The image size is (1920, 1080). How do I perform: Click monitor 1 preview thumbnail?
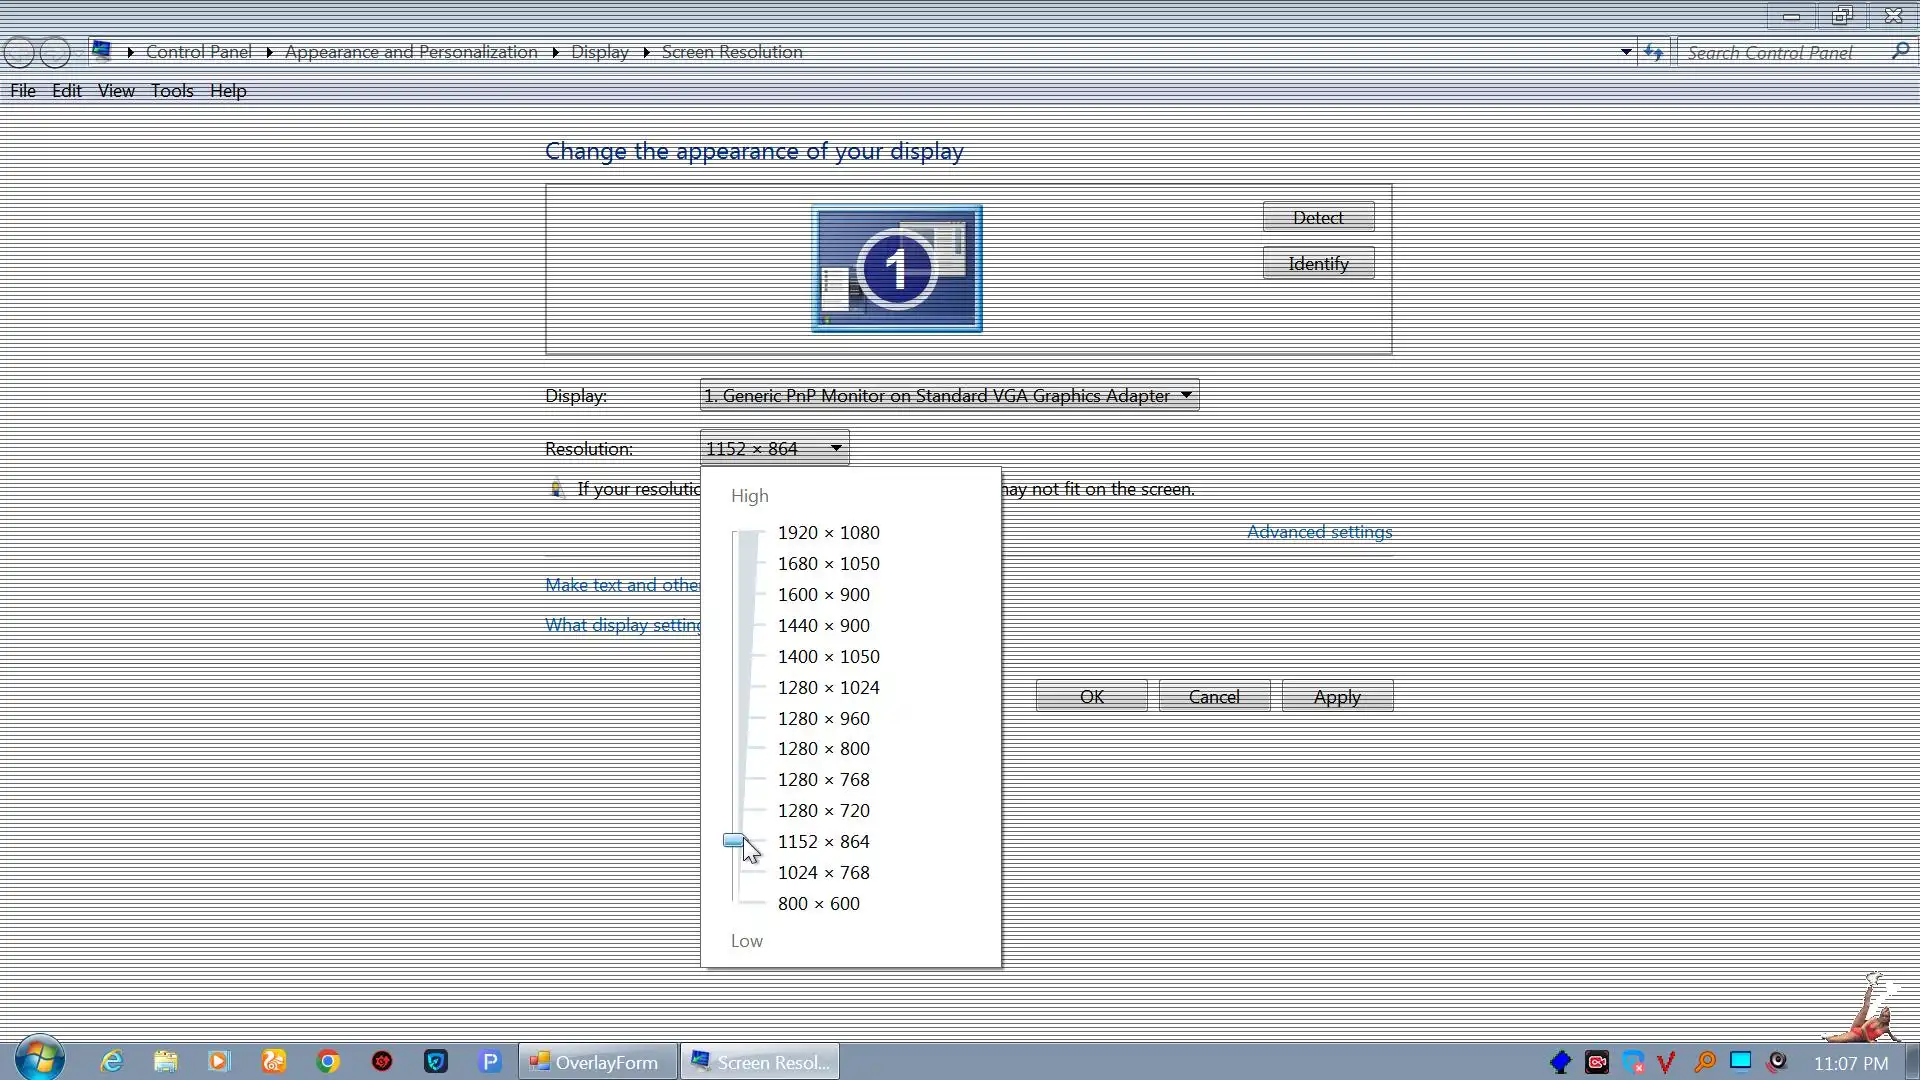(896, 268)
